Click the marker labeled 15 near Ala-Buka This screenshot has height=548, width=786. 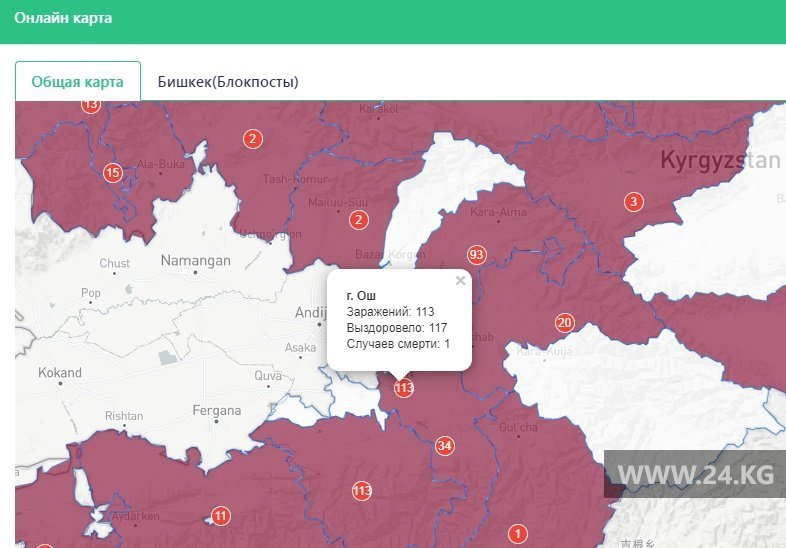point(113,173)
